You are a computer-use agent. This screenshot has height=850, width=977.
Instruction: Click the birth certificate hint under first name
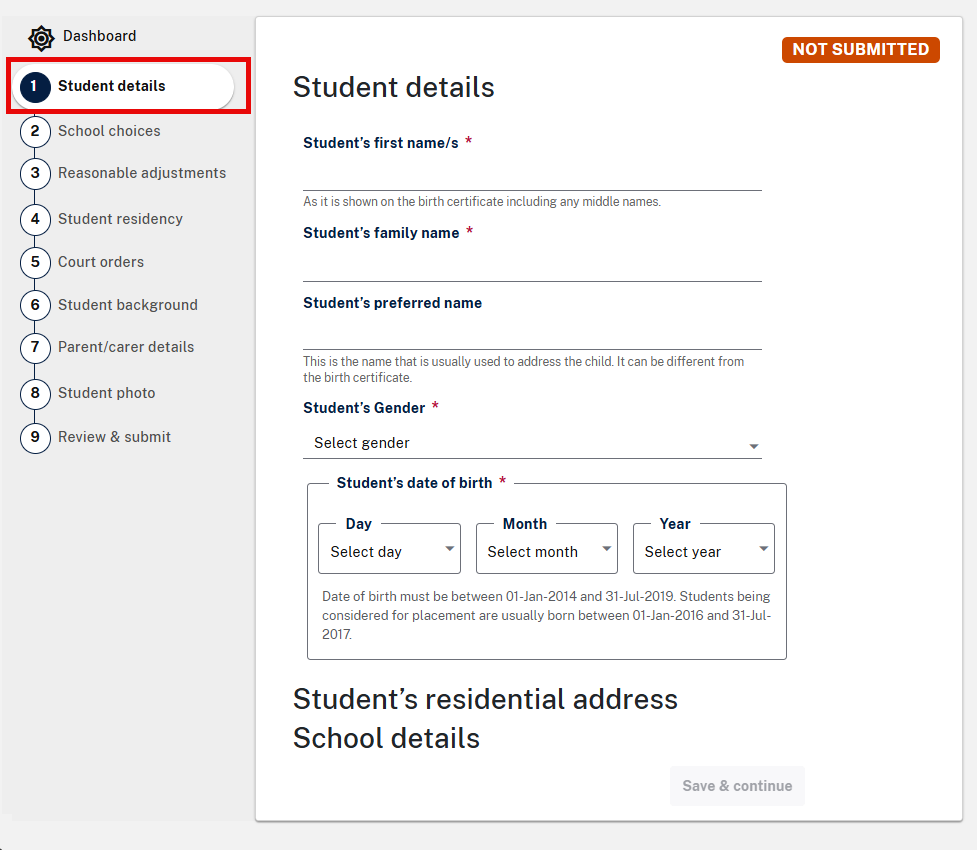(x=482, y=201)
